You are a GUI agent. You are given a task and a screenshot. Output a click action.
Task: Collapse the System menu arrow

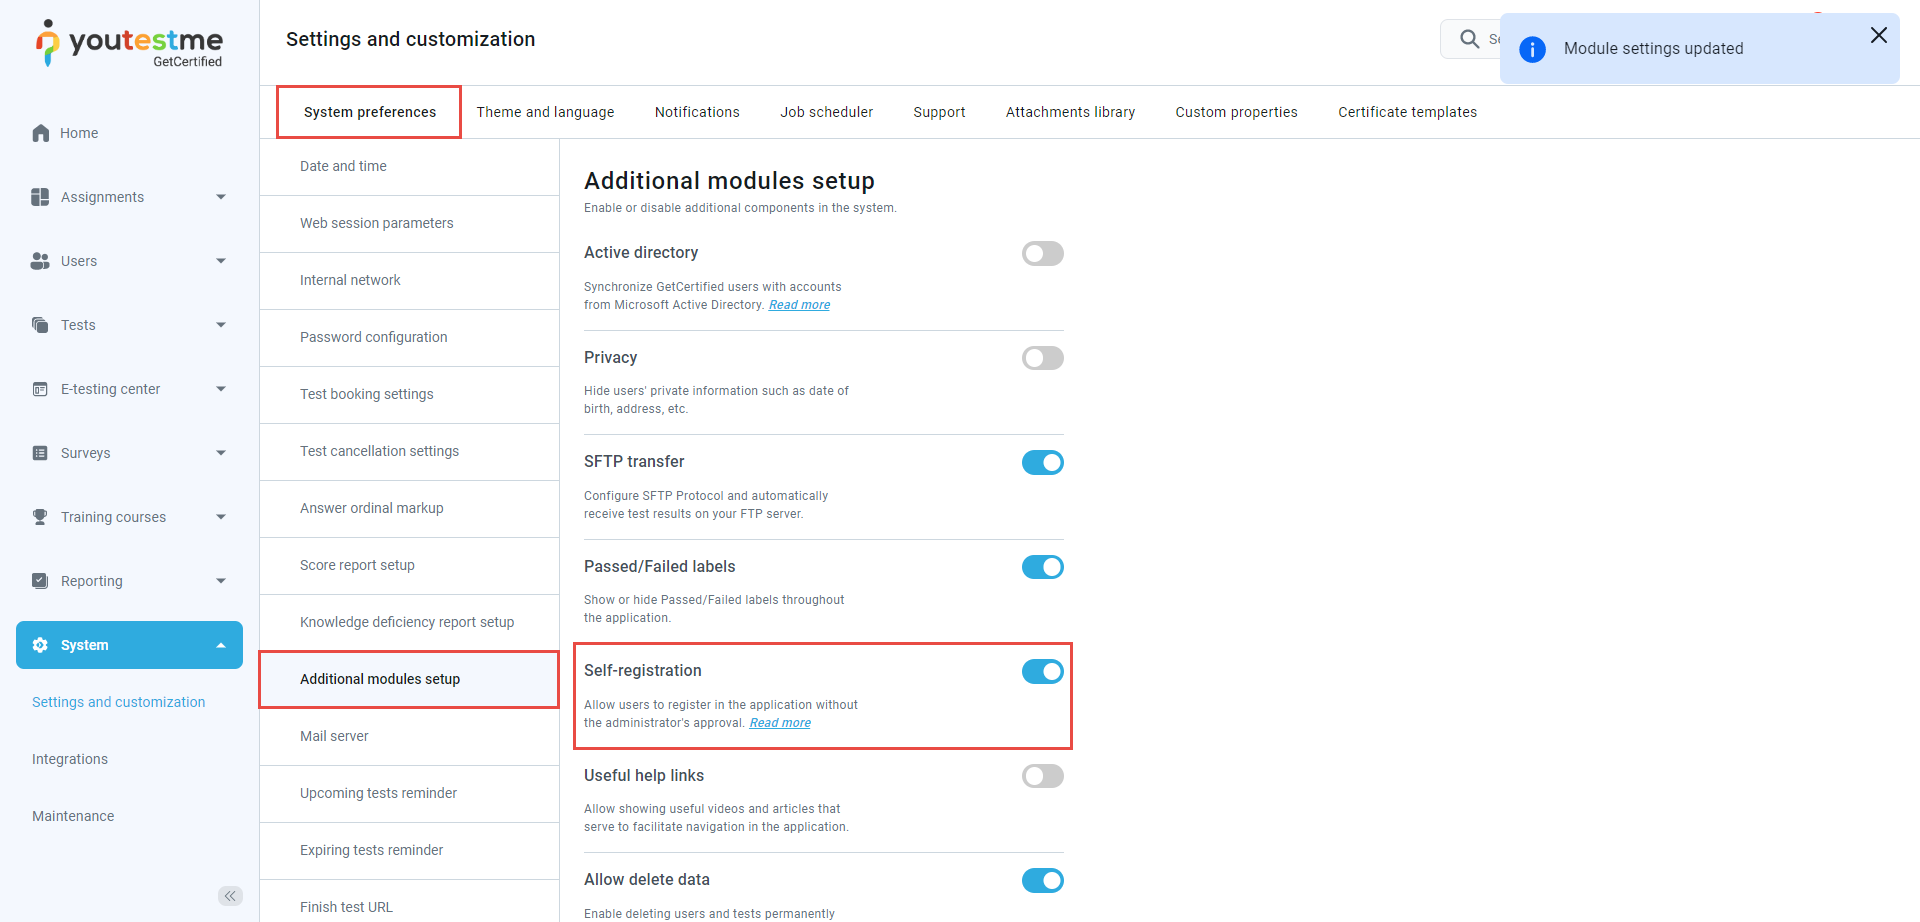[221, 645]
